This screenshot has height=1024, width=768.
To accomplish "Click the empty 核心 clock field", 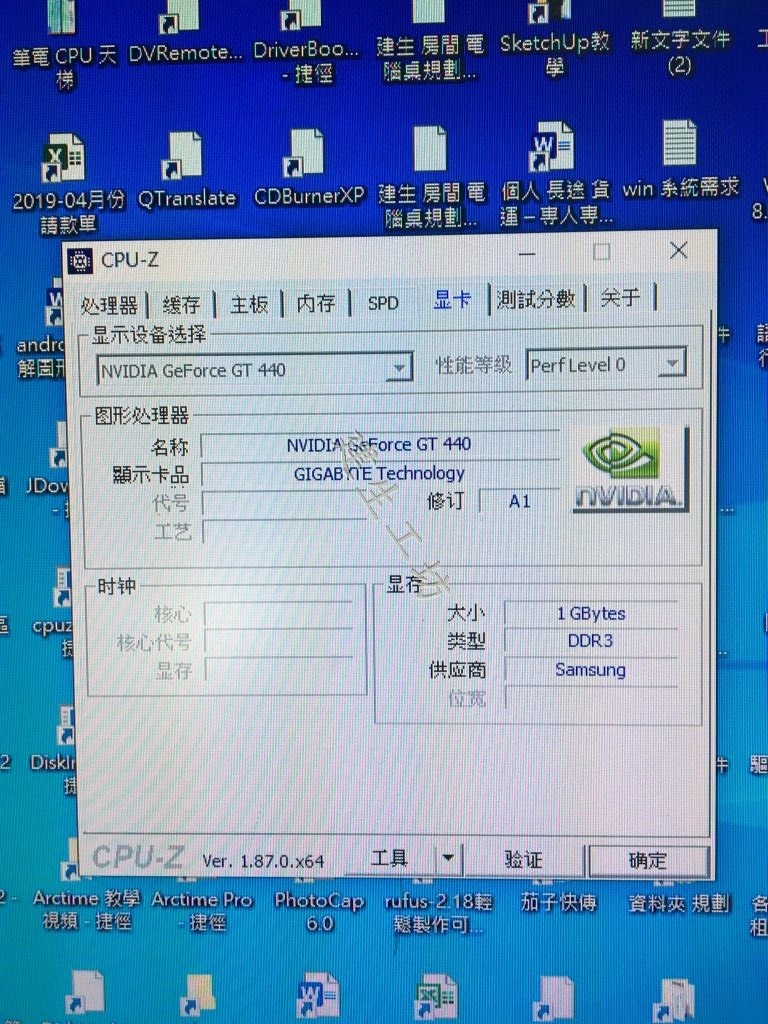I will [278, 614].
